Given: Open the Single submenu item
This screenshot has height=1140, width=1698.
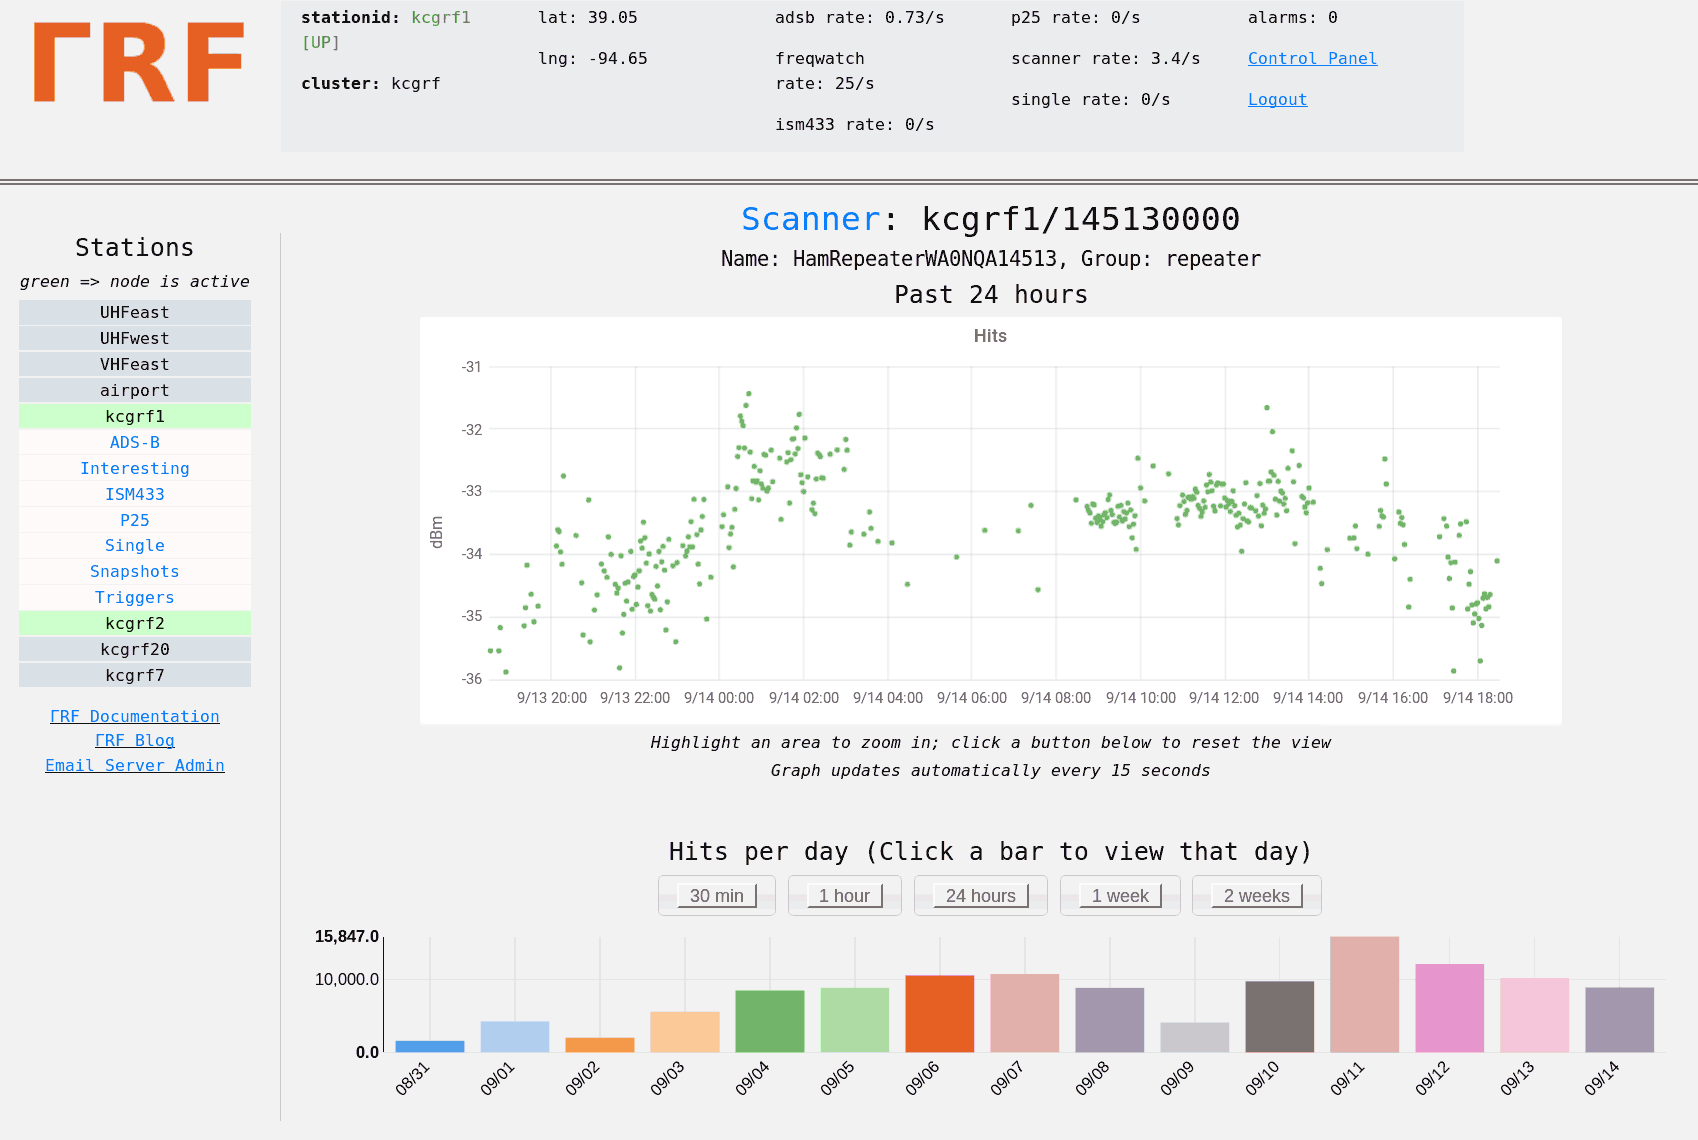Looking at the screenshot, I should coord(135,545).
